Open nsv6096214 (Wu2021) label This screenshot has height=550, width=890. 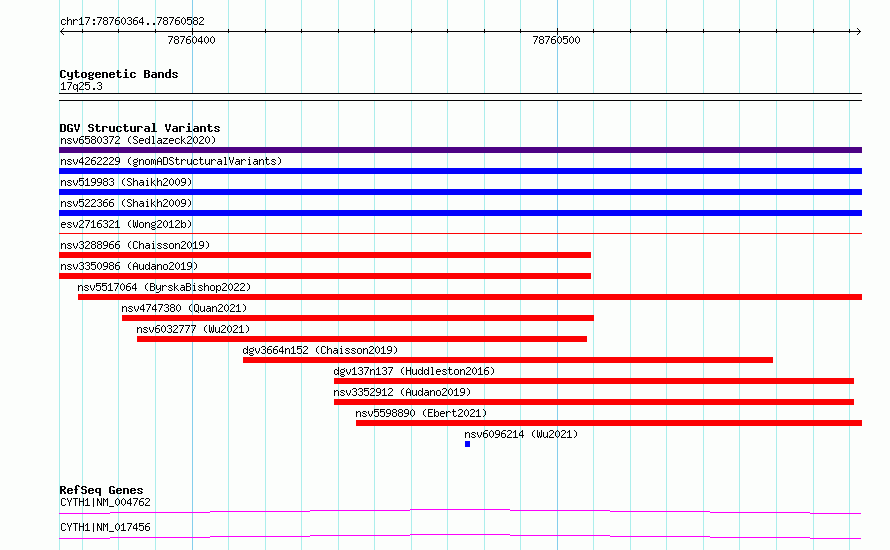pos(521,434)
